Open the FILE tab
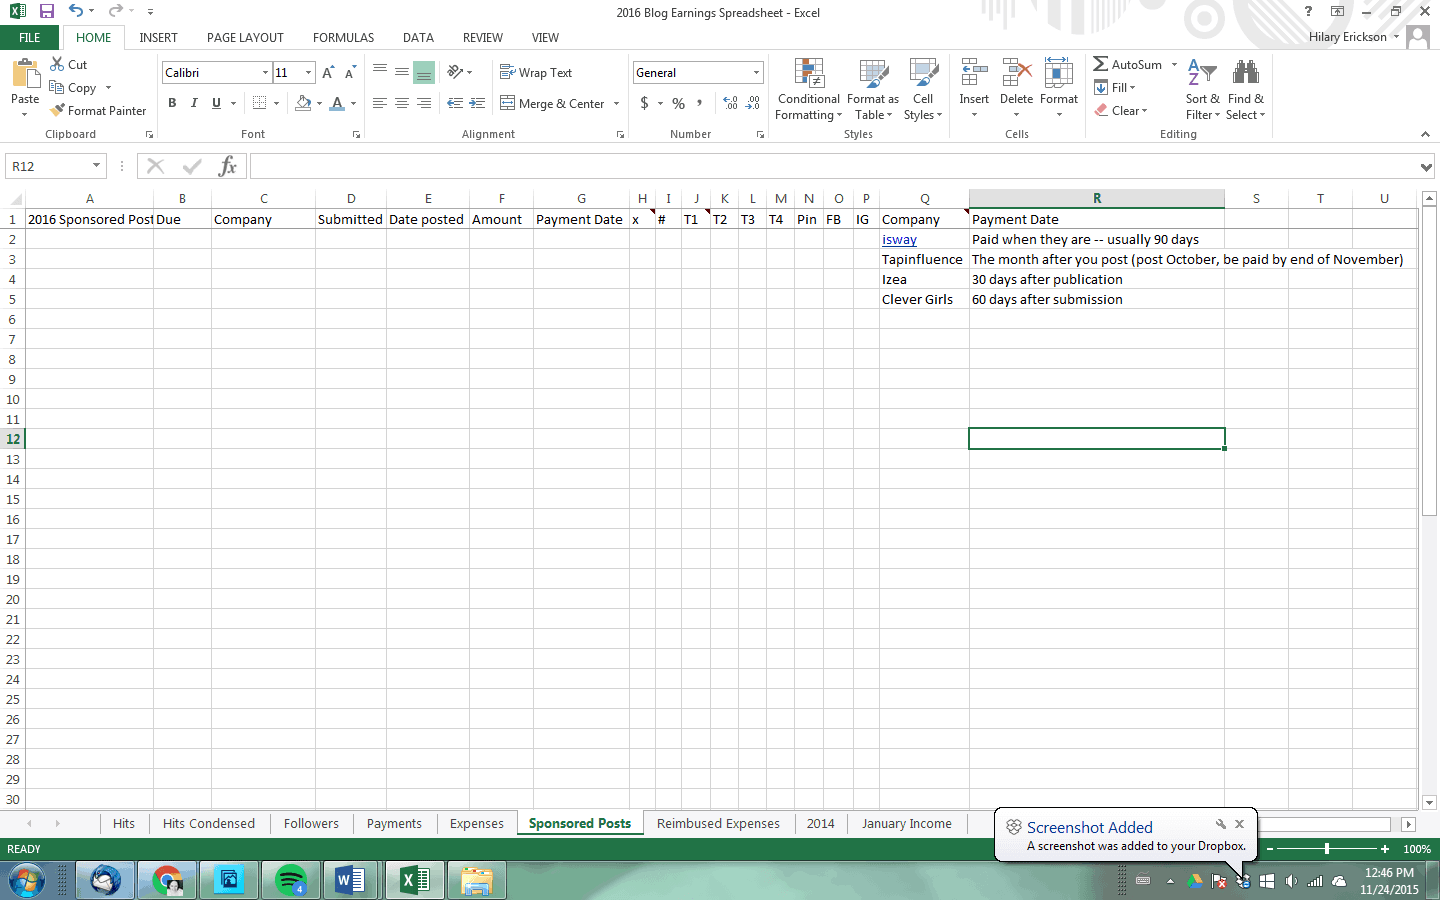1440x900 pixels. tap(30, 37)
